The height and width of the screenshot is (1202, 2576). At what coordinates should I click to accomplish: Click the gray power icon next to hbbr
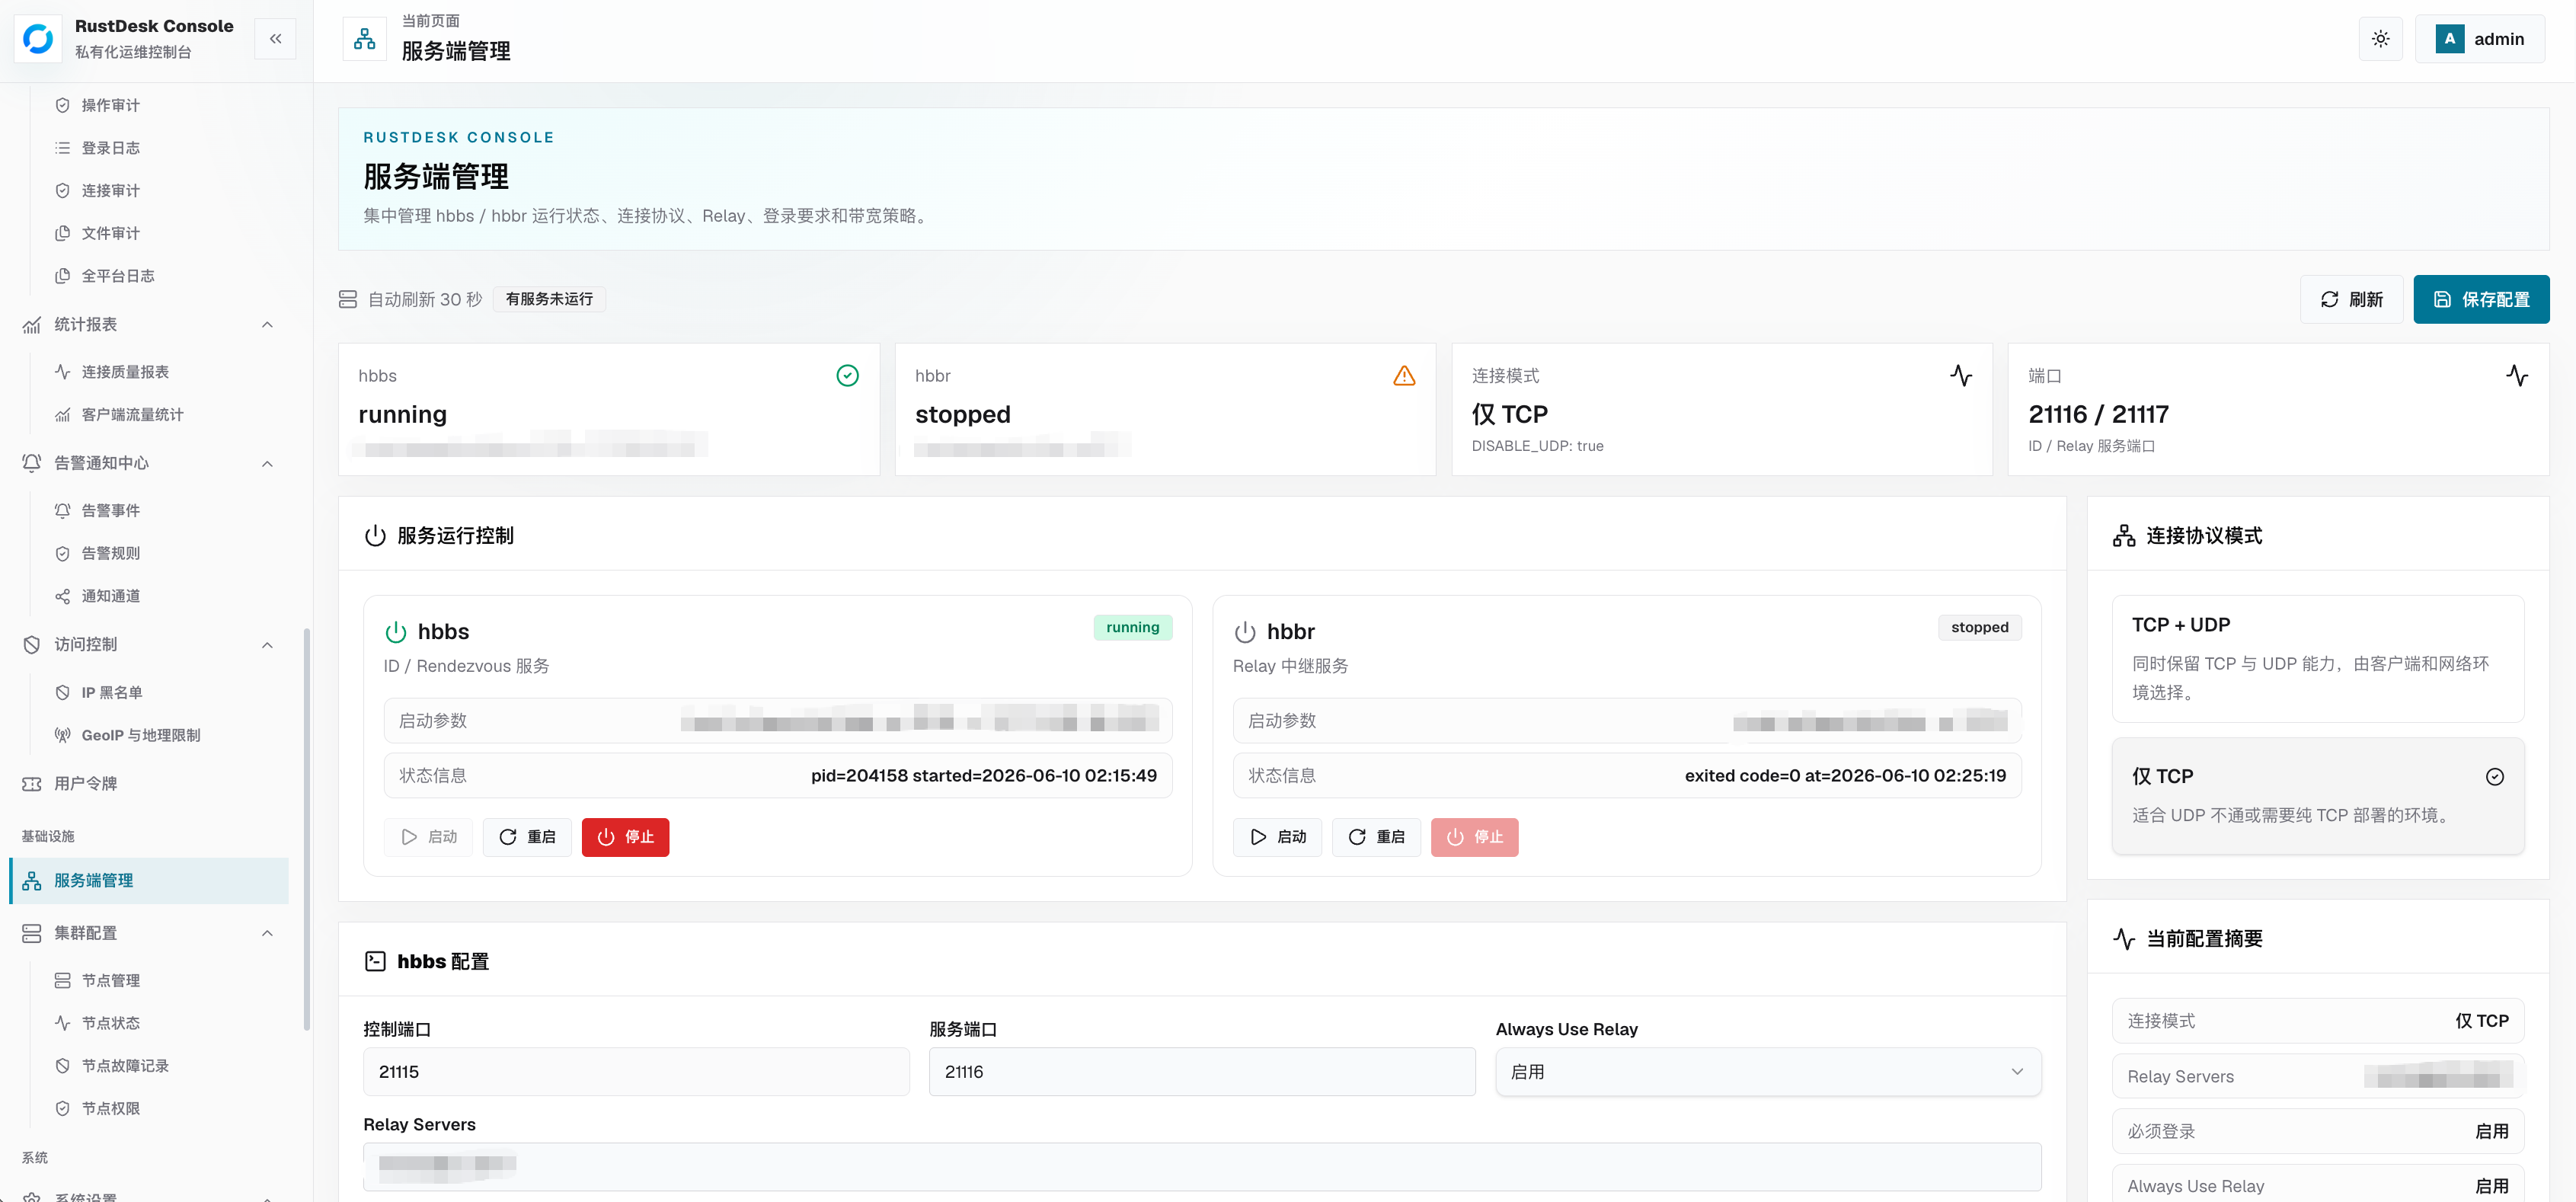1245,632
